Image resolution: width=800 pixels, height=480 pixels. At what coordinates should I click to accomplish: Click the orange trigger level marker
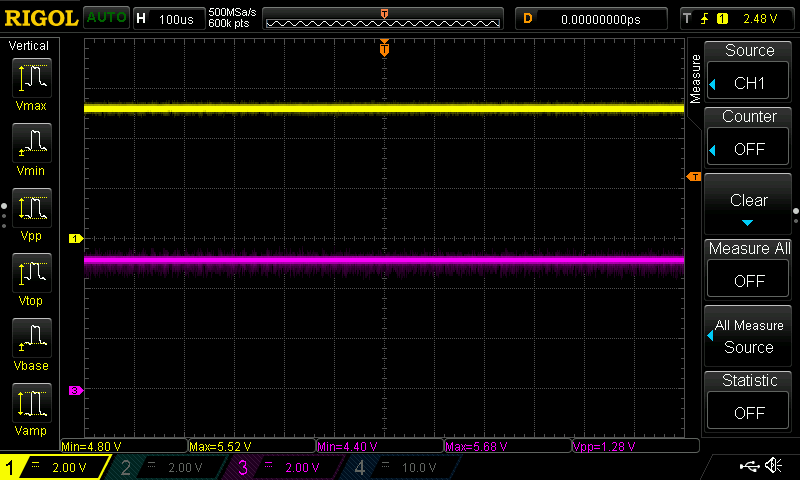click(694, 177)
